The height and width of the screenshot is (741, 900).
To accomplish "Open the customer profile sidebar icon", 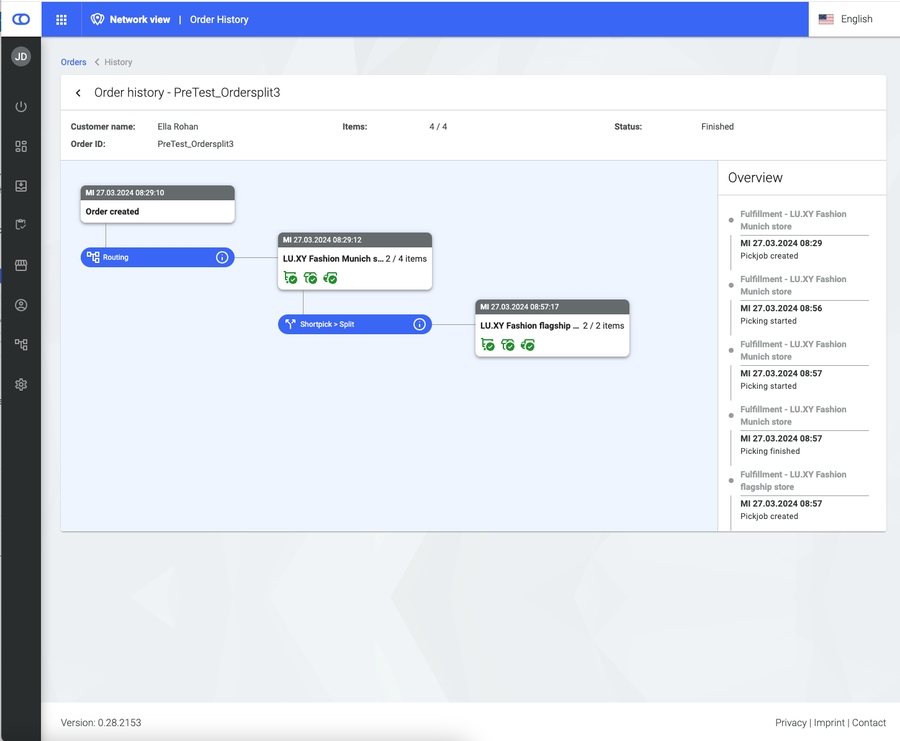I will 21,305.
